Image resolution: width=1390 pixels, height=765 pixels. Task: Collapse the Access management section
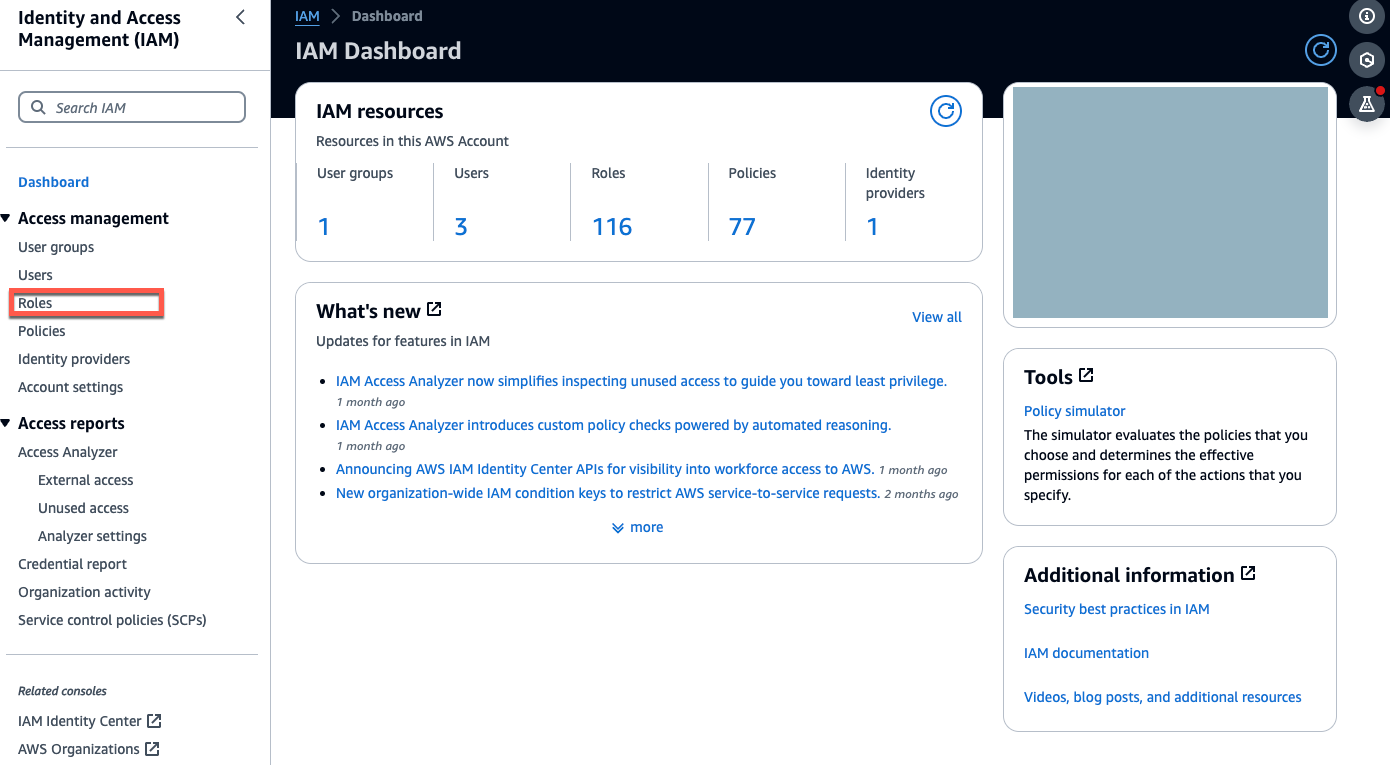8,218
